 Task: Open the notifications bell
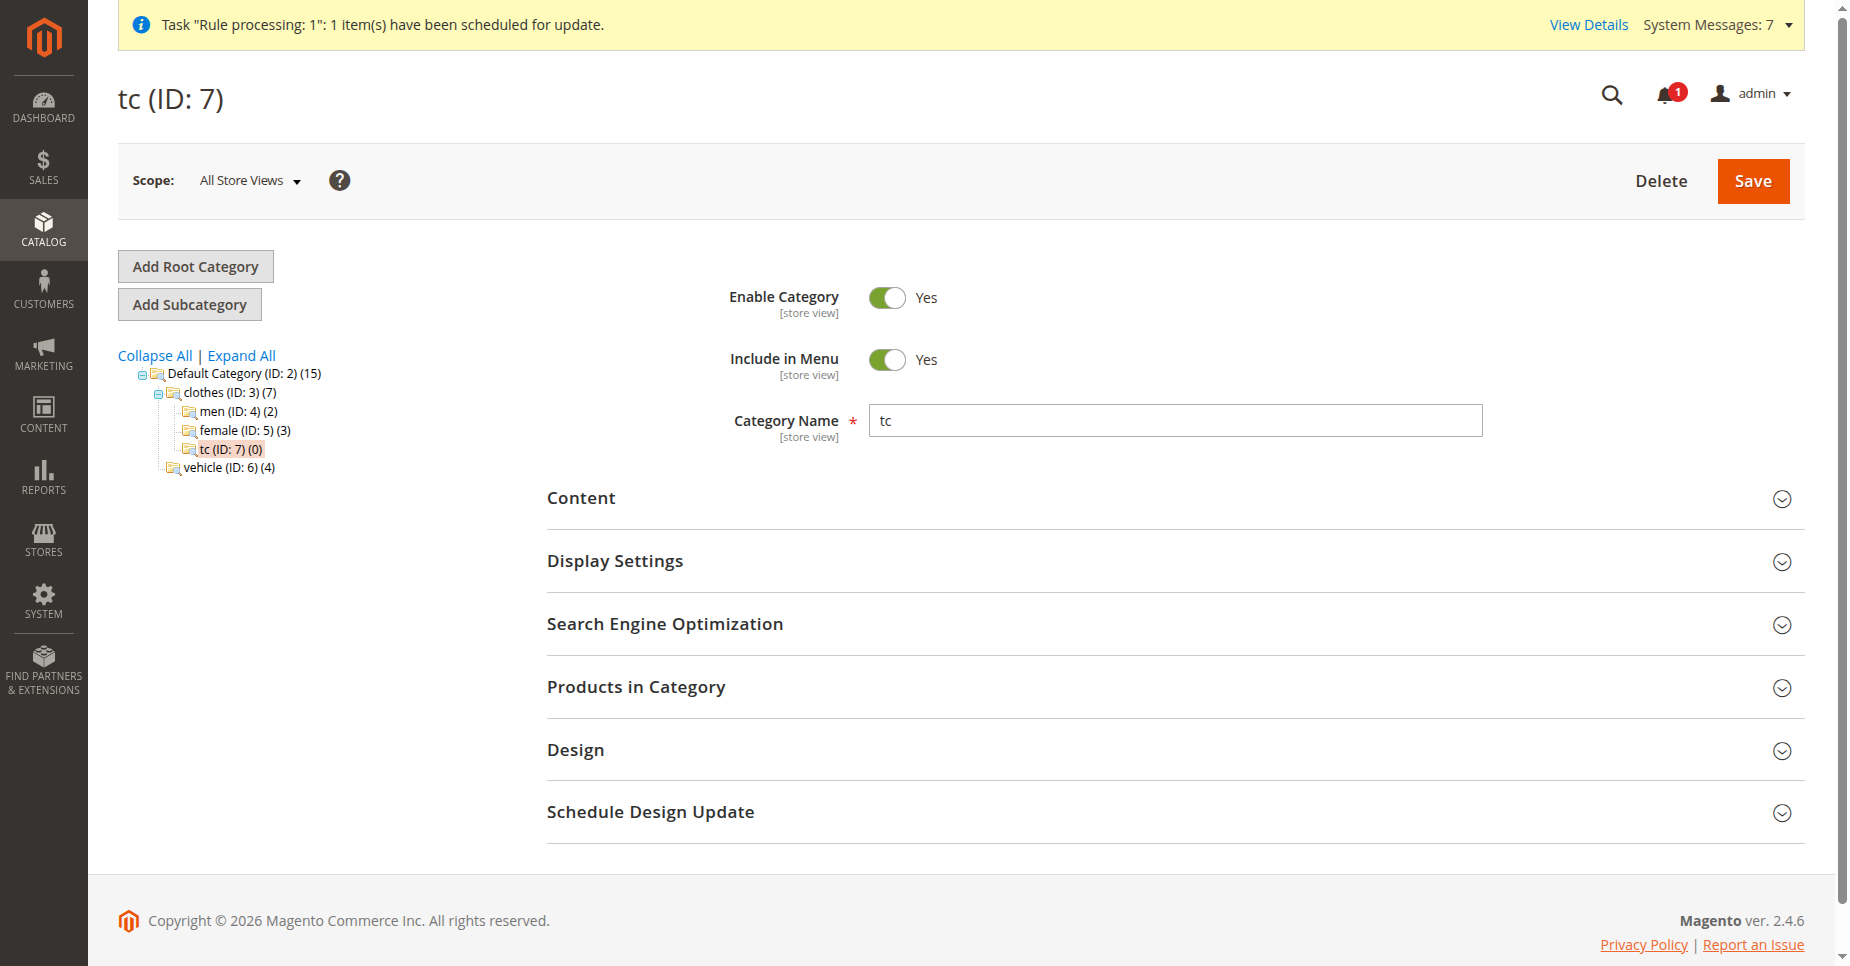pos(1665,95)
